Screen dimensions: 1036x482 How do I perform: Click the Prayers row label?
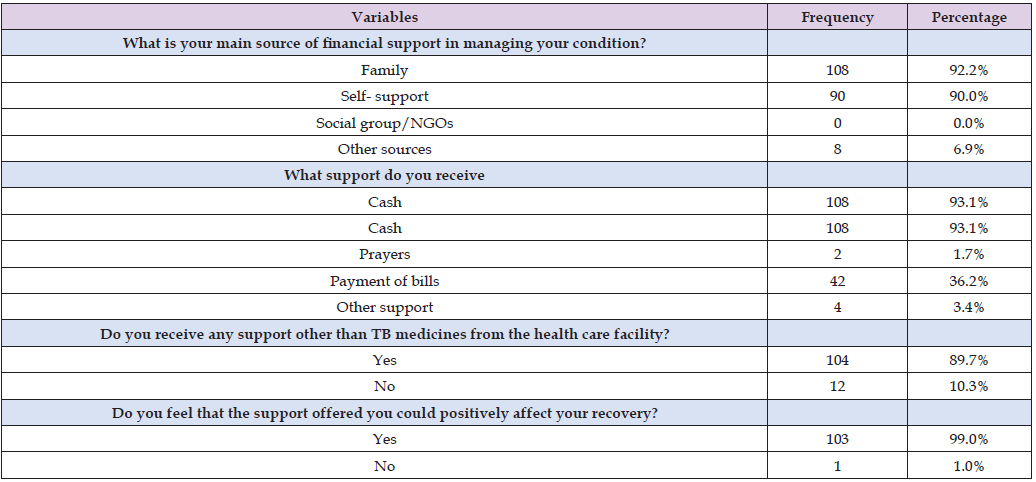click(x=384, y=254)
